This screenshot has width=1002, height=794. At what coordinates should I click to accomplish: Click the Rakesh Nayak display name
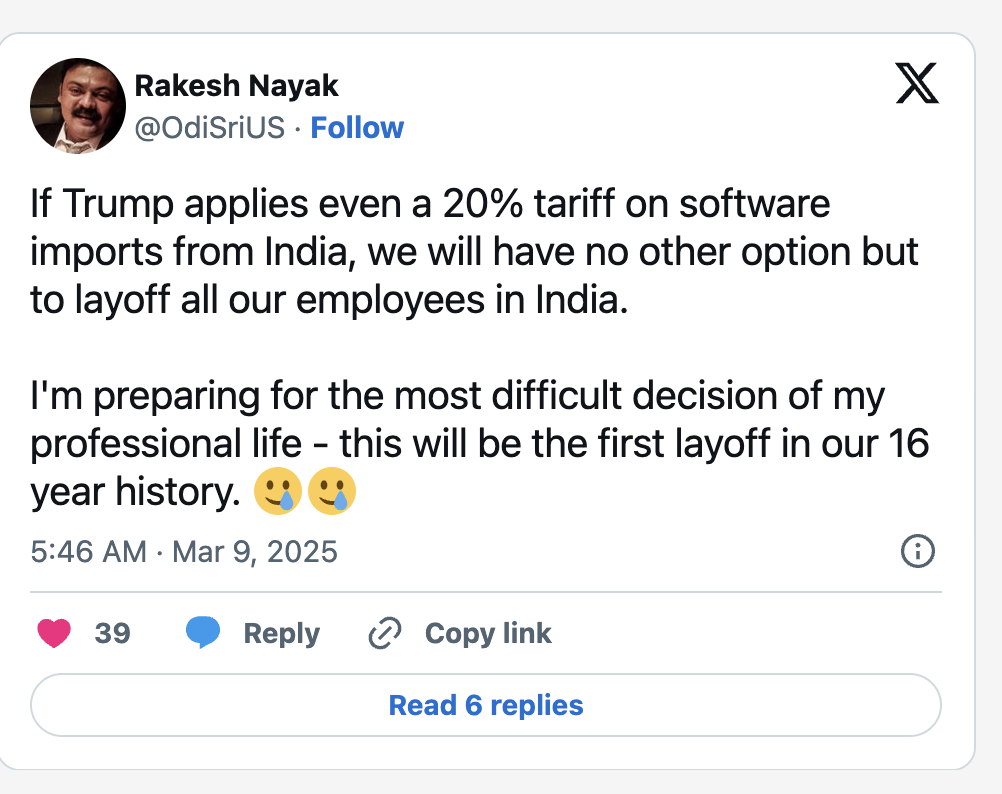coord(236,86)
